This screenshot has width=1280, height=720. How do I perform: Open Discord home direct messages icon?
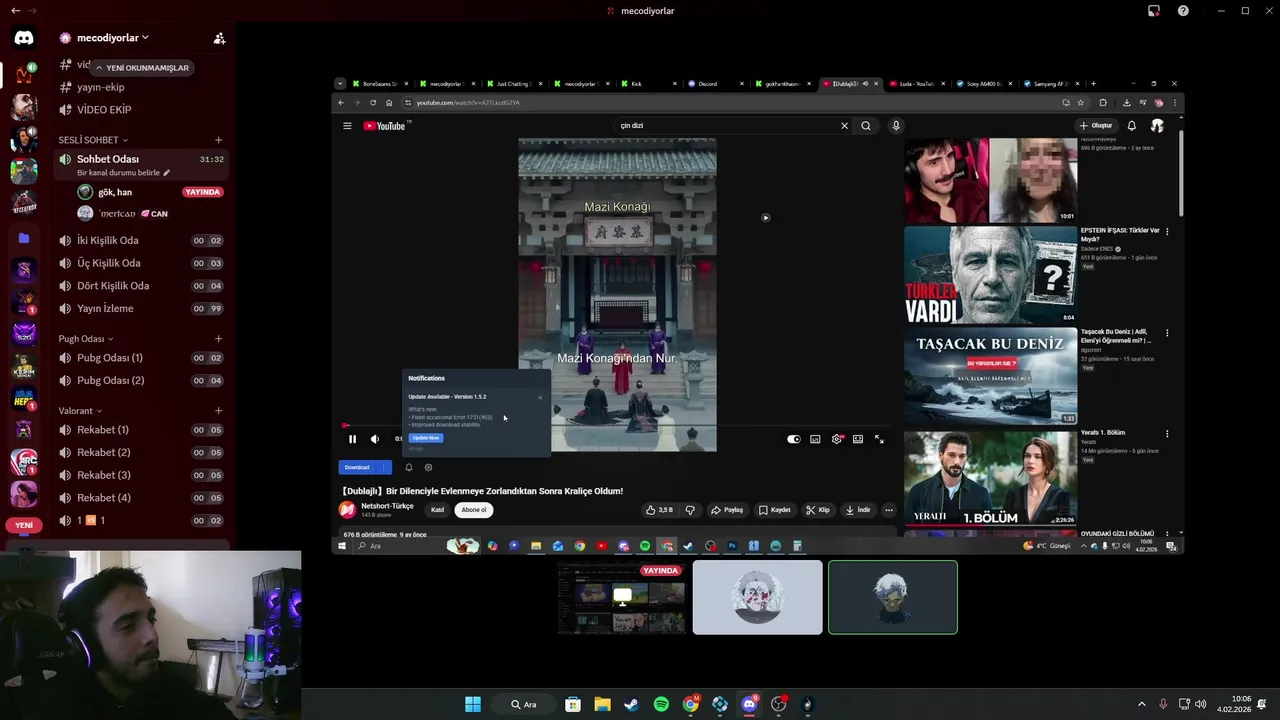coord(24,38)
